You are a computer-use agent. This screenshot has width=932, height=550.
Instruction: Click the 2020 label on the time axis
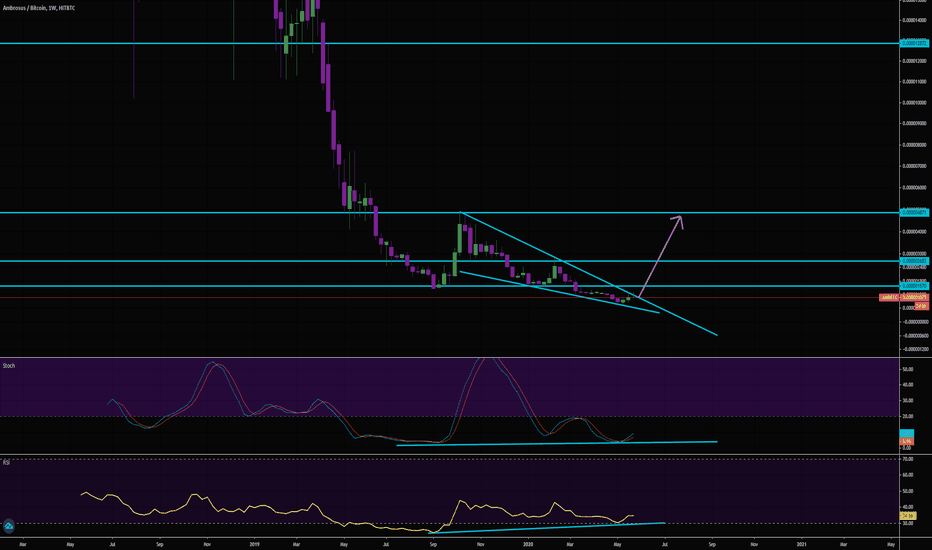point(528,544)
